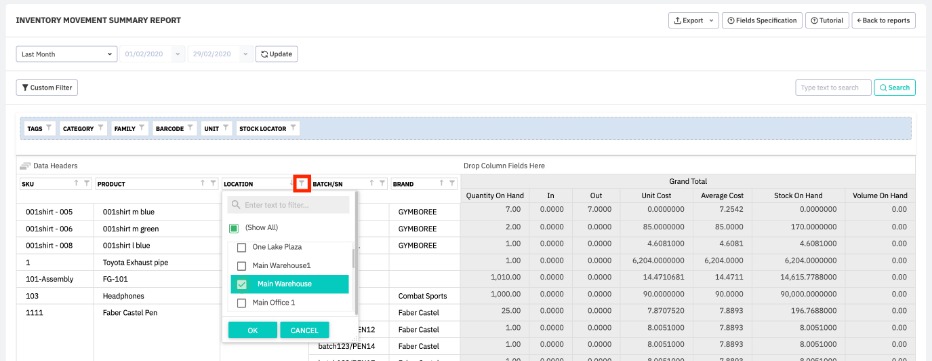The width and height of the screenshot is (932, 361).
Task: Go Back to reports
Action: click(x=883, y=20)
